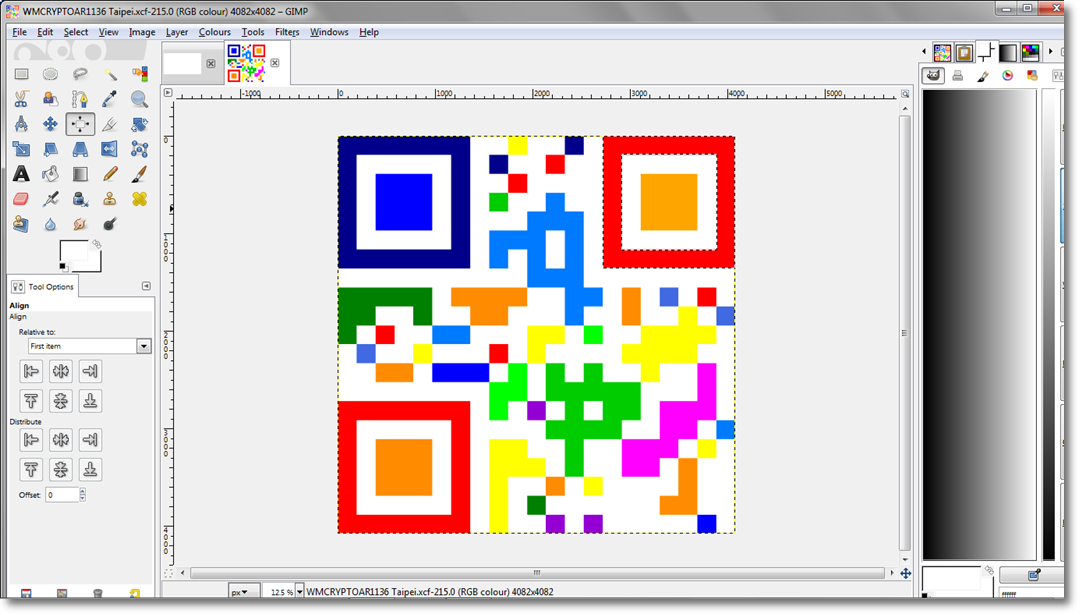1080x615 pixels.
Task: Select the Perspective Clone tool
Action: pyautogui.click(x=21, y=224)
